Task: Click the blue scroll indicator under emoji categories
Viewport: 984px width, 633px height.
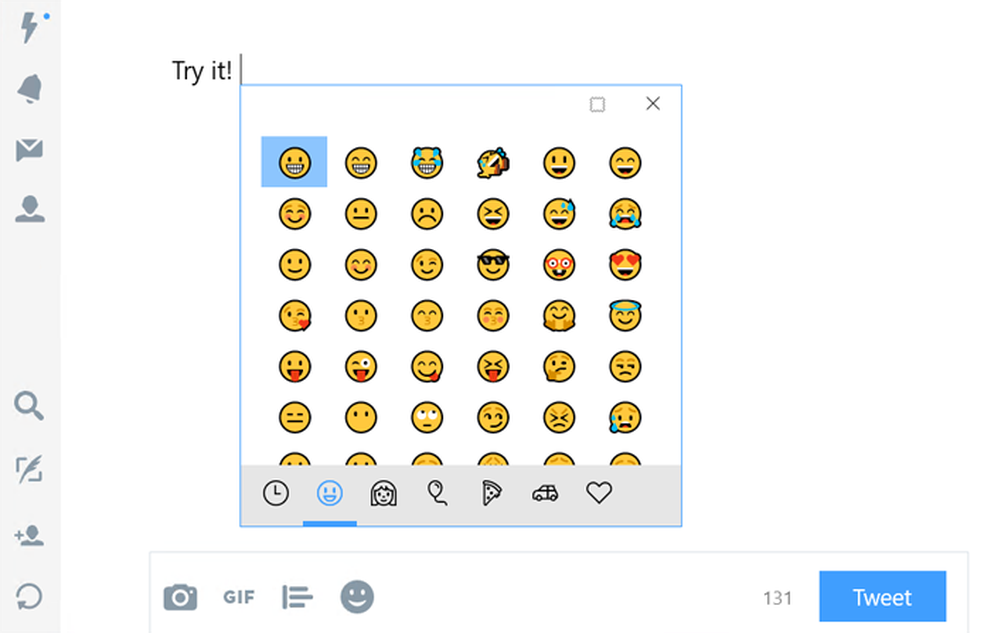Action: [330, 523]
